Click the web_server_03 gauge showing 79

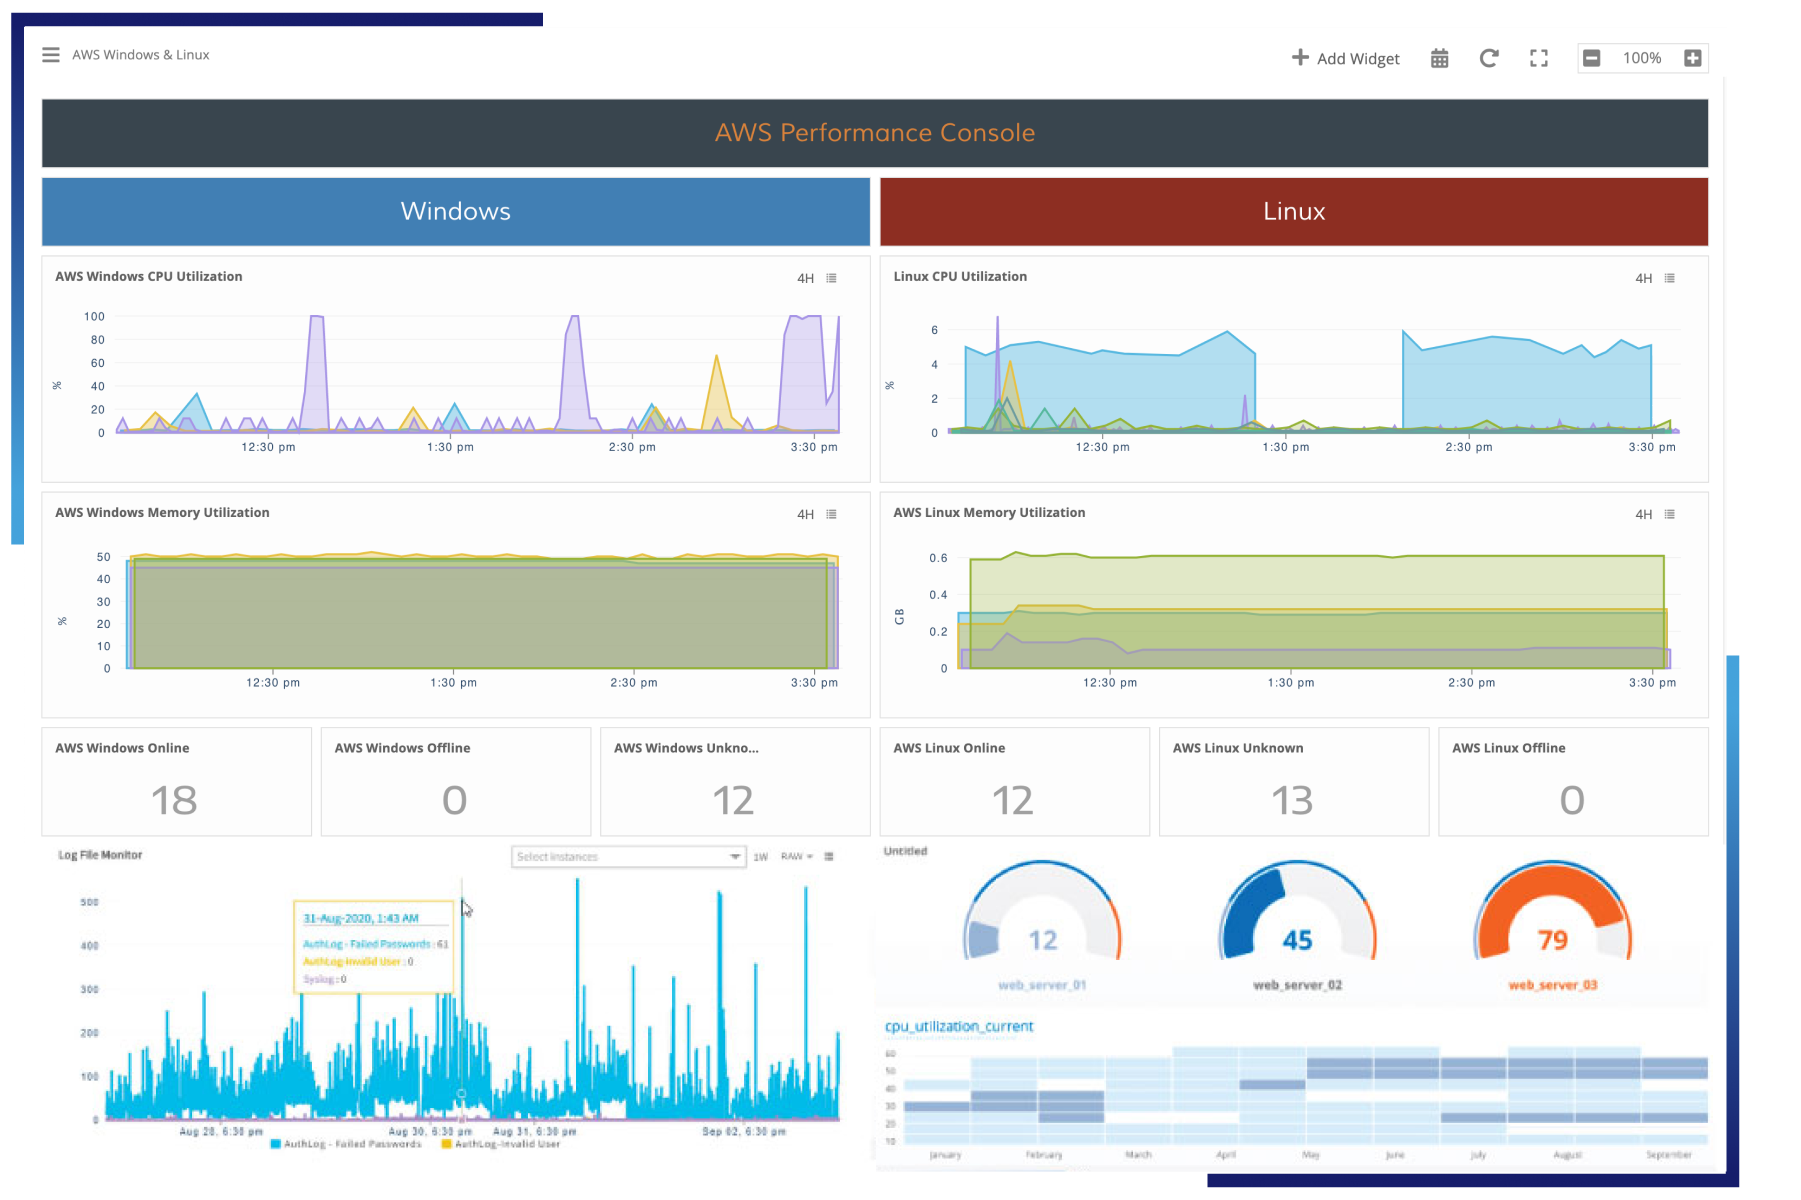[x=1552, y=912]
